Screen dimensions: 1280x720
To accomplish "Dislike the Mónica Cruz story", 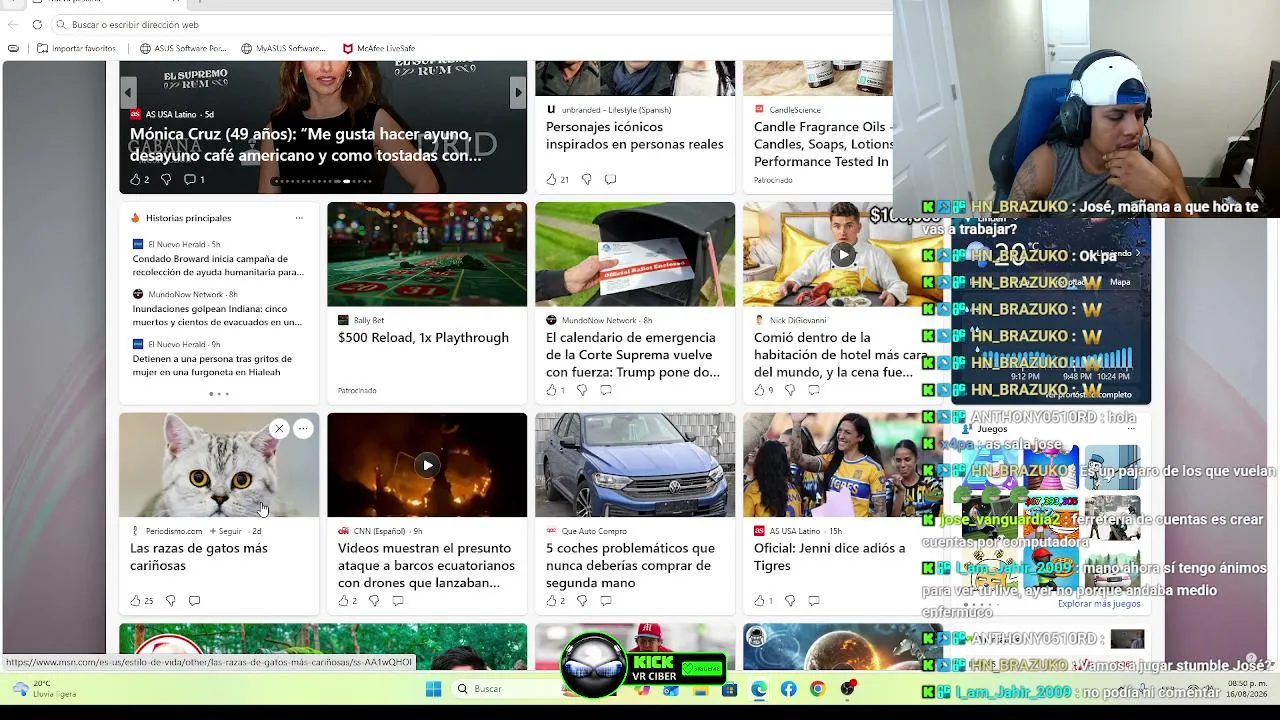I will click(166, 180).
